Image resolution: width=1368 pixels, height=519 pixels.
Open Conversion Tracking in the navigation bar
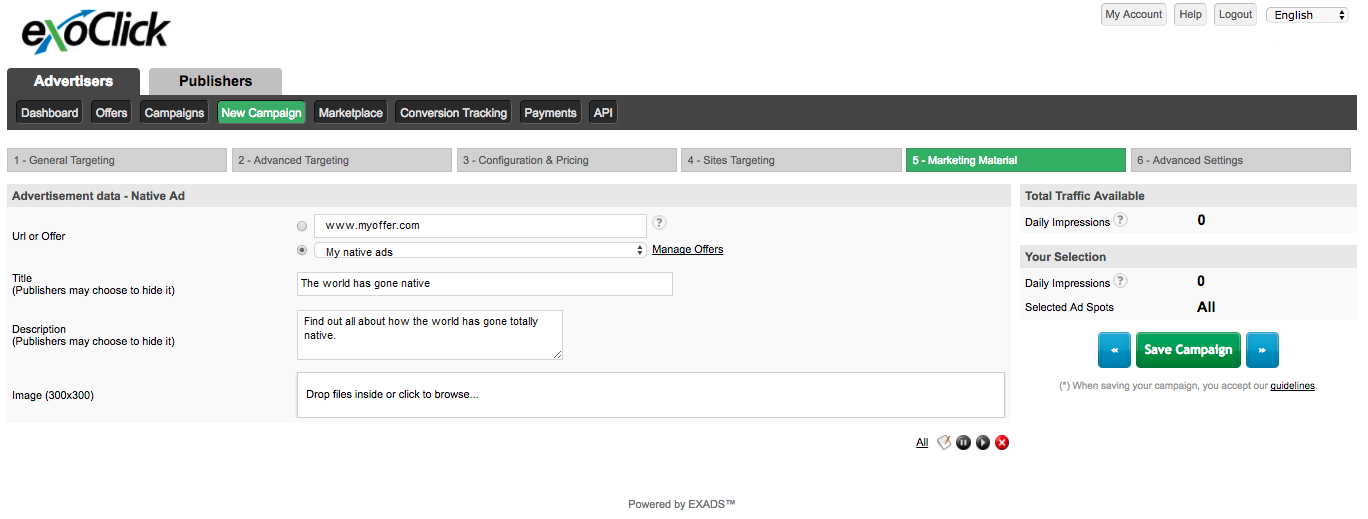click(x=453, y=113)
